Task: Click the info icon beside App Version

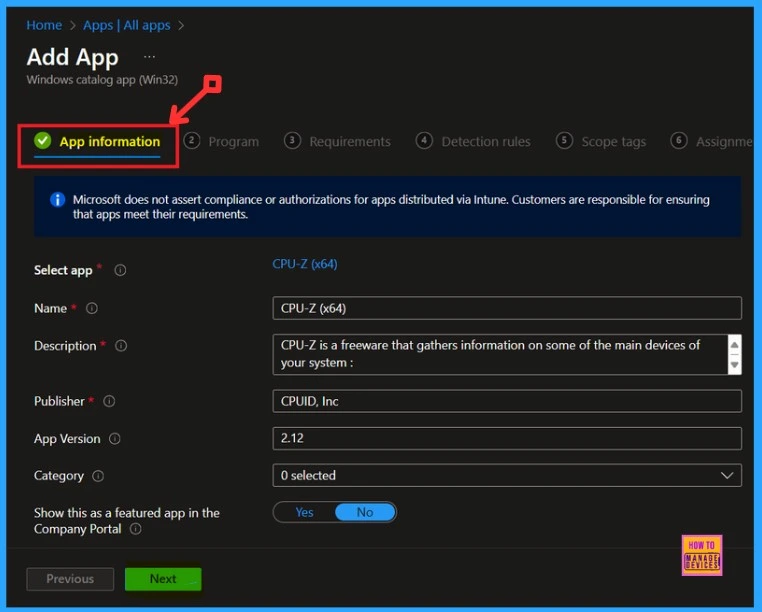Action: pyautogui.click(x=115, y=439)
